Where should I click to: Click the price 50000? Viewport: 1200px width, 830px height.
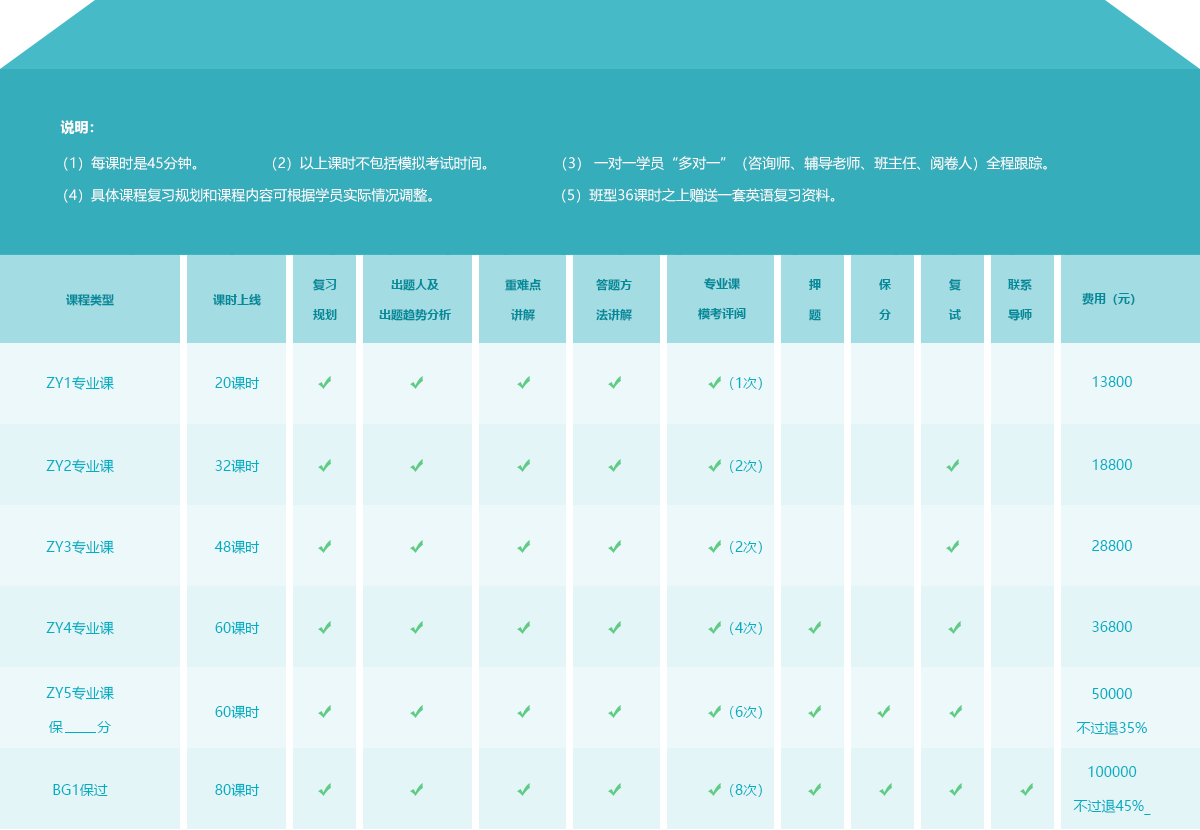point(1112,694)
